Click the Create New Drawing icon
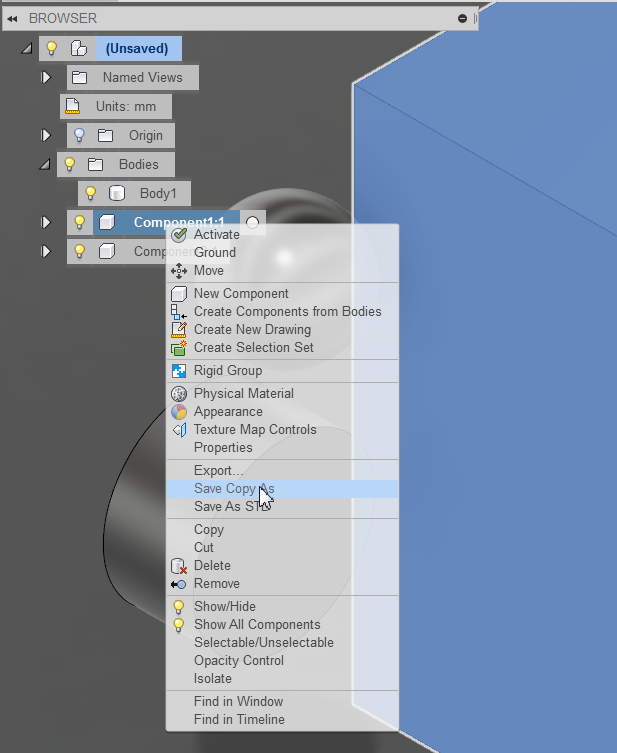The image size is (617, 753). (179, 329)
